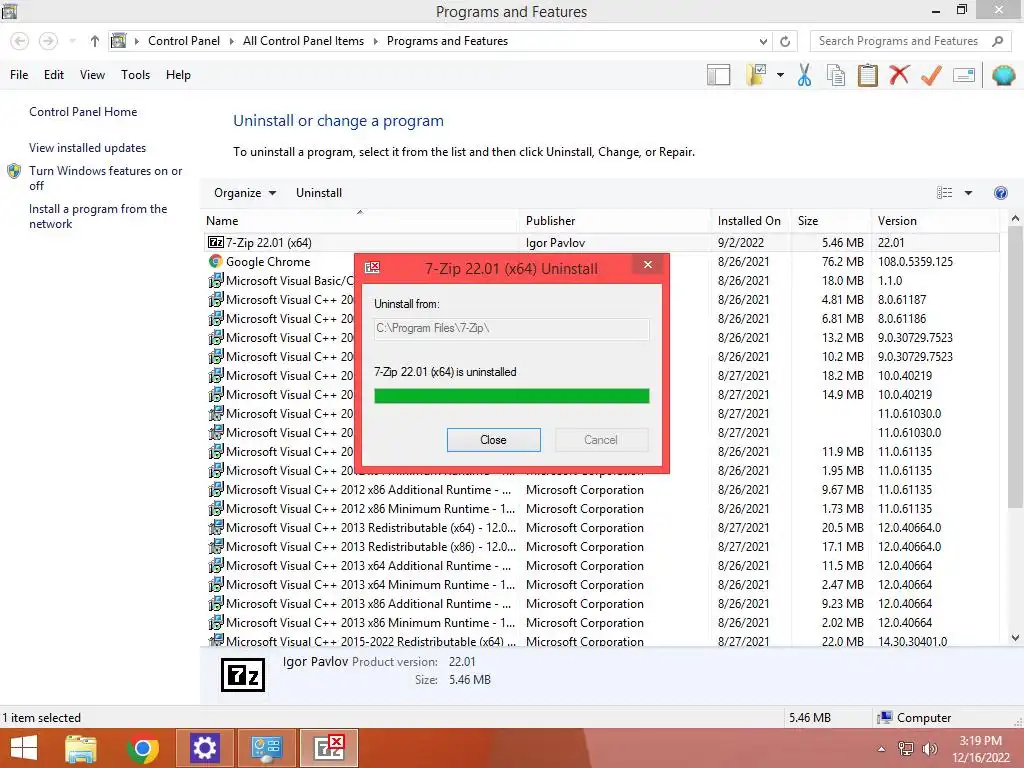This screenshot has height=768, width=1024.
Task: Click the Uninstall command button
Action: [x=319, y=193]
